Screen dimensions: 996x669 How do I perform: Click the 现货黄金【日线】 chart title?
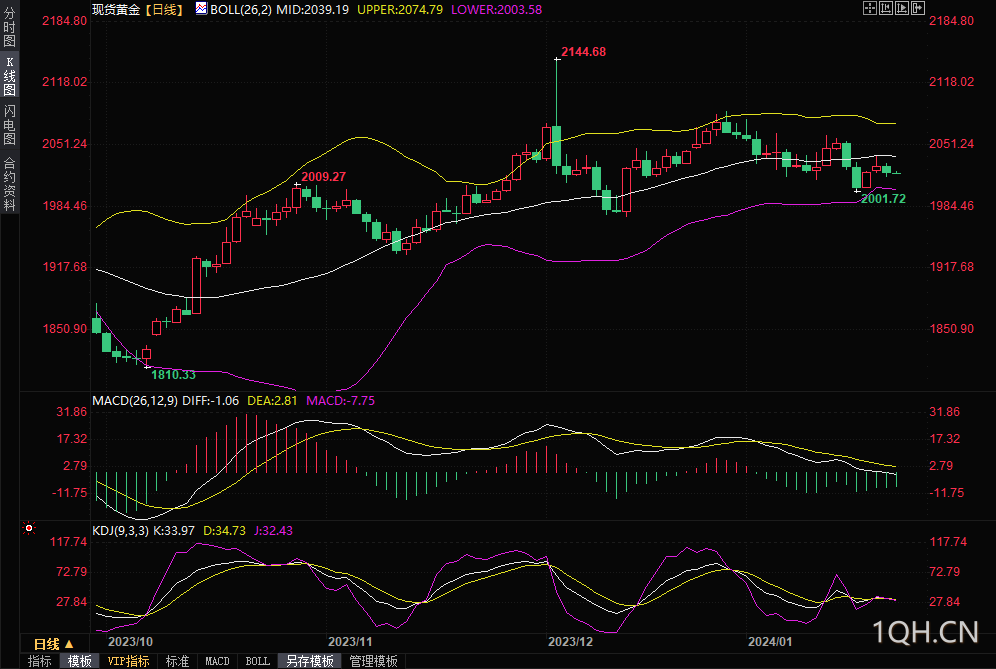tap(138, 9)
